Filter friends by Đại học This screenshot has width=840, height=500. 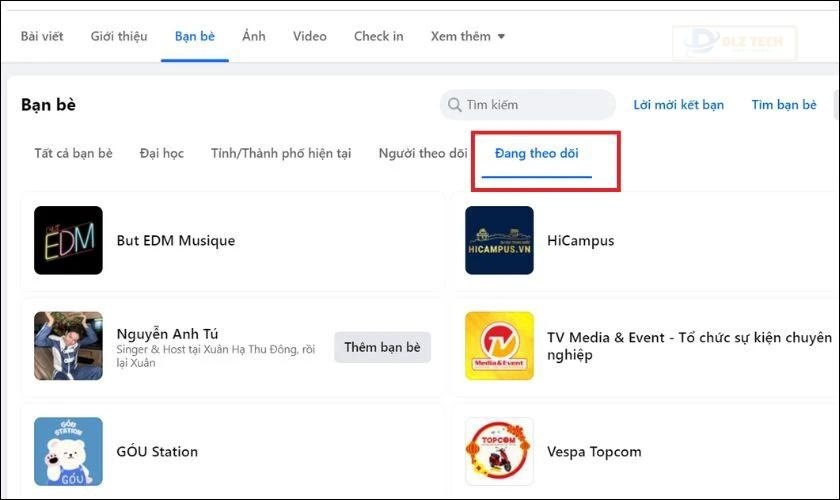click(162, 154)
